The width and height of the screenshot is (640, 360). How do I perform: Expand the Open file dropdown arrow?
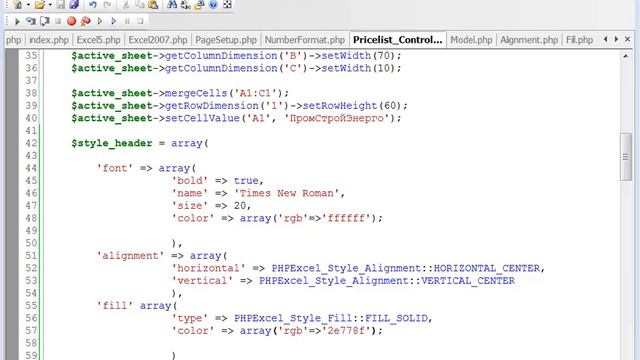(x=50, y=5)
